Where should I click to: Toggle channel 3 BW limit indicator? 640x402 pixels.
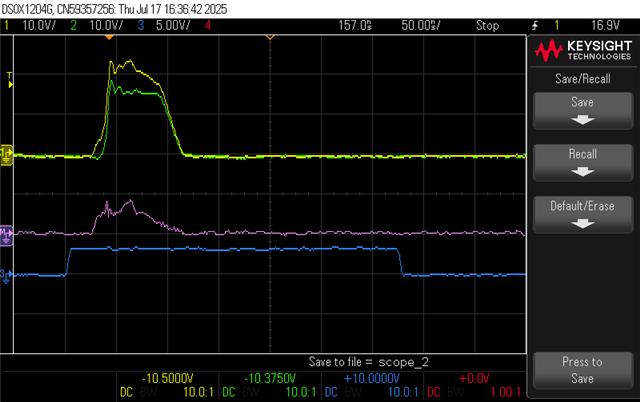[353, 392]
